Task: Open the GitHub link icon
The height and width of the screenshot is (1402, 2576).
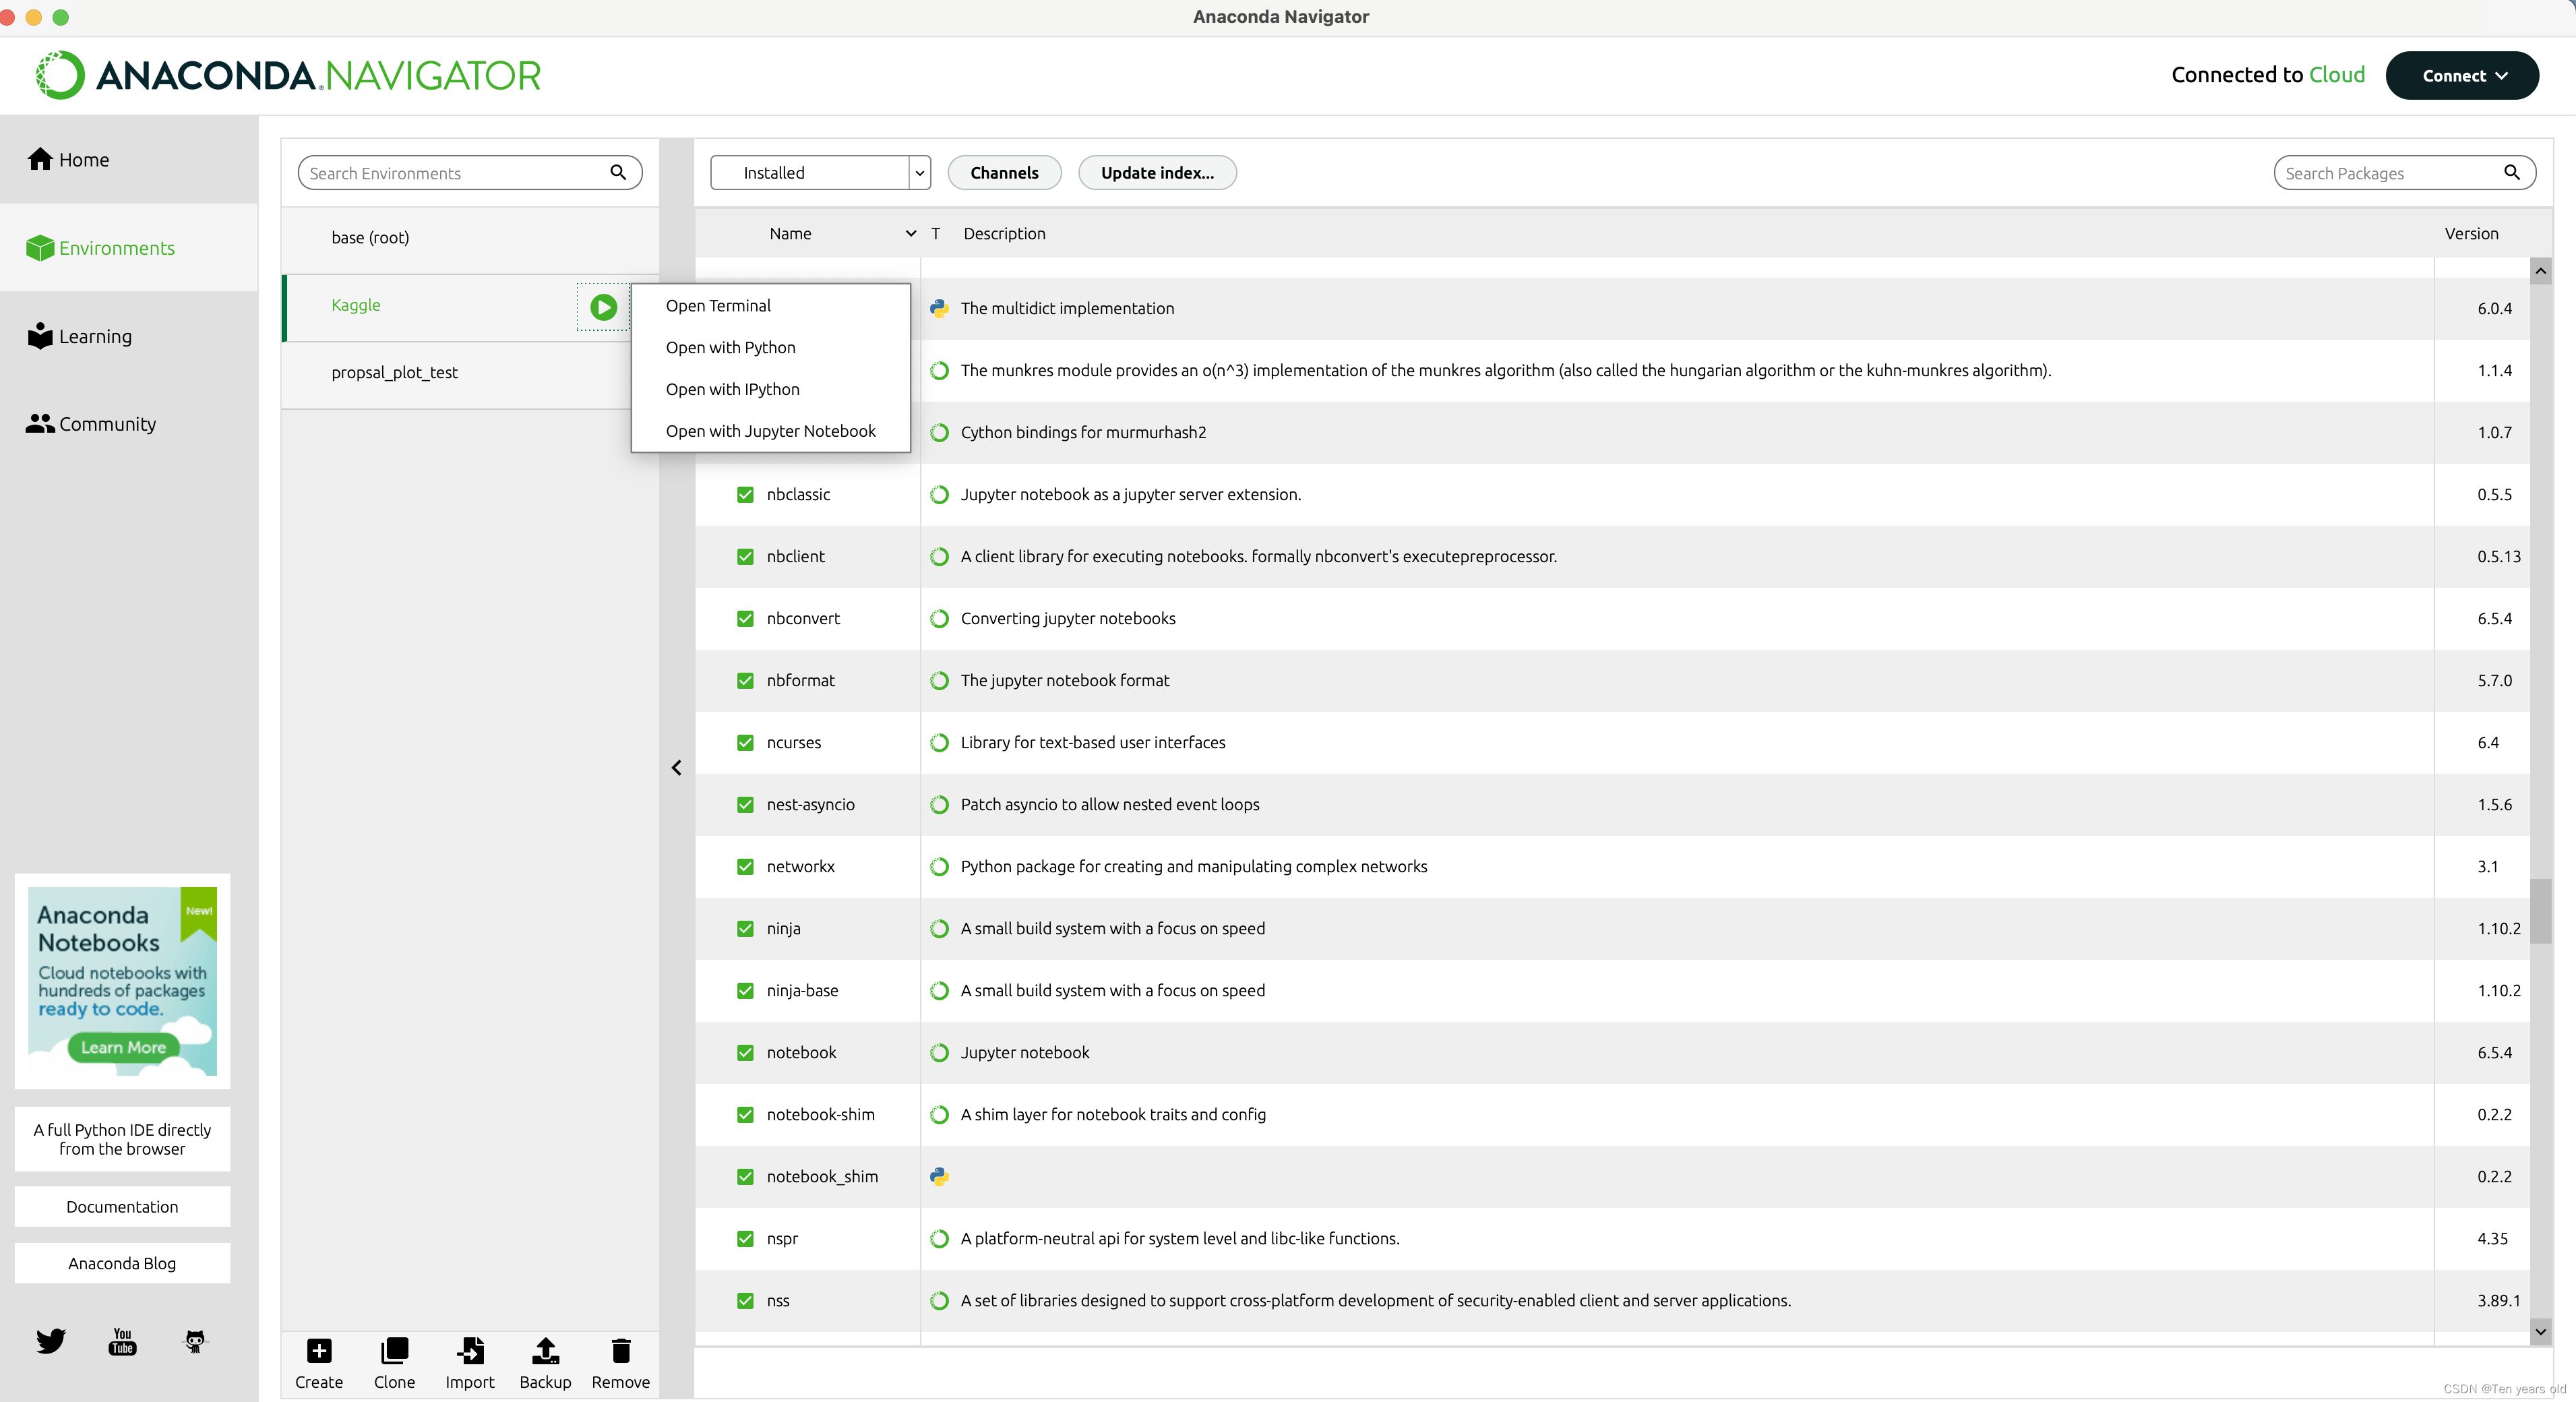Action: click(195, 1341)
